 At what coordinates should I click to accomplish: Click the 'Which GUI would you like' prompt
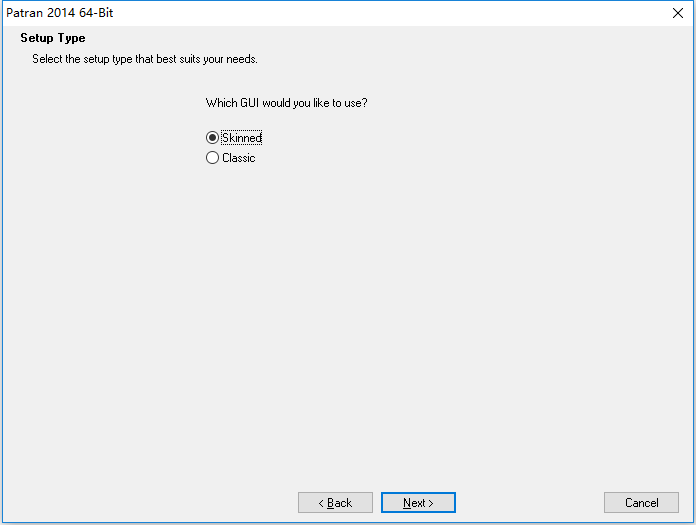pos(286,103)
